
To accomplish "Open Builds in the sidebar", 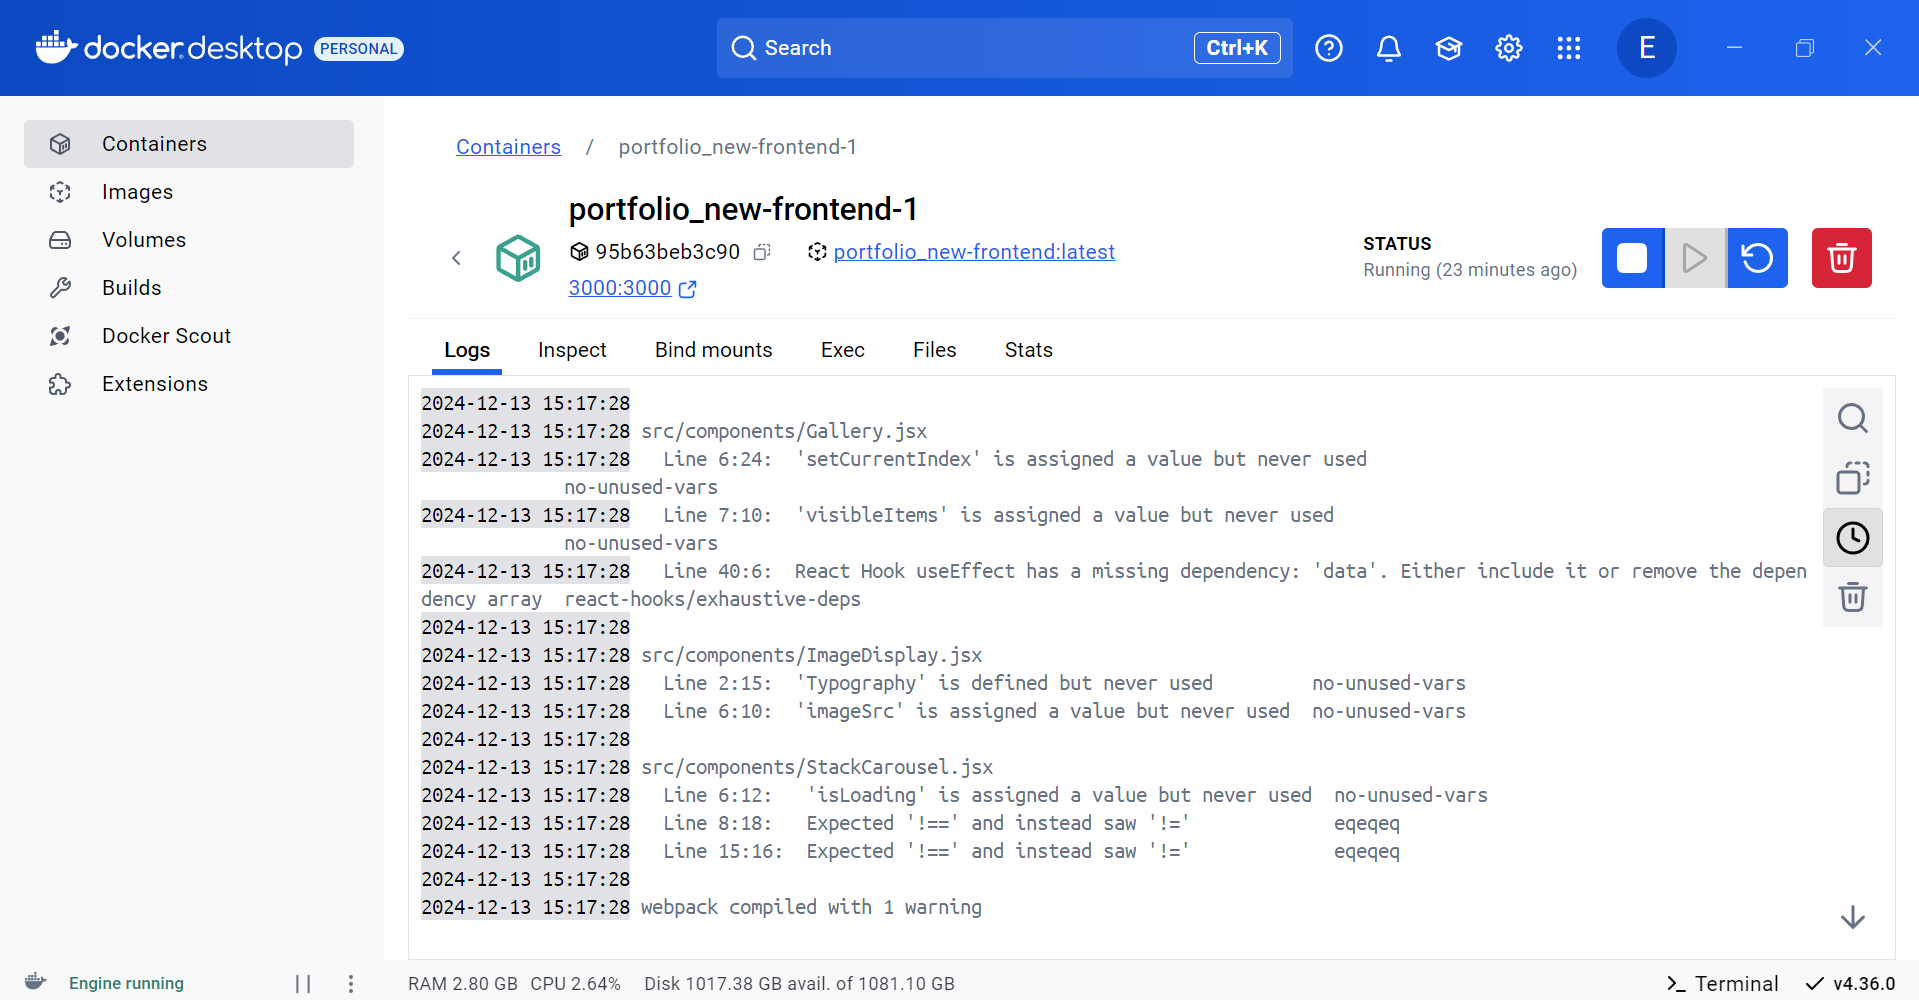I will 189,288.
